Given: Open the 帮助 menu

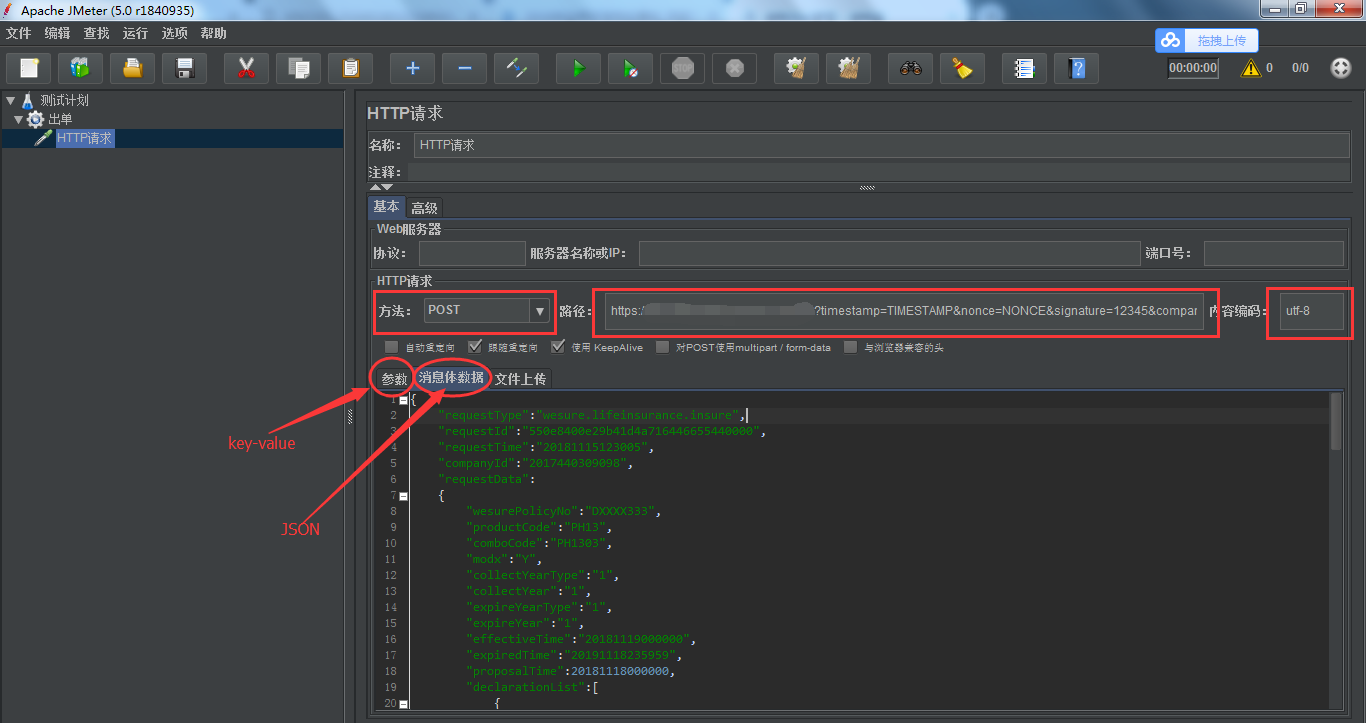Looking at the screenshot, I should (x=214, y=33).
